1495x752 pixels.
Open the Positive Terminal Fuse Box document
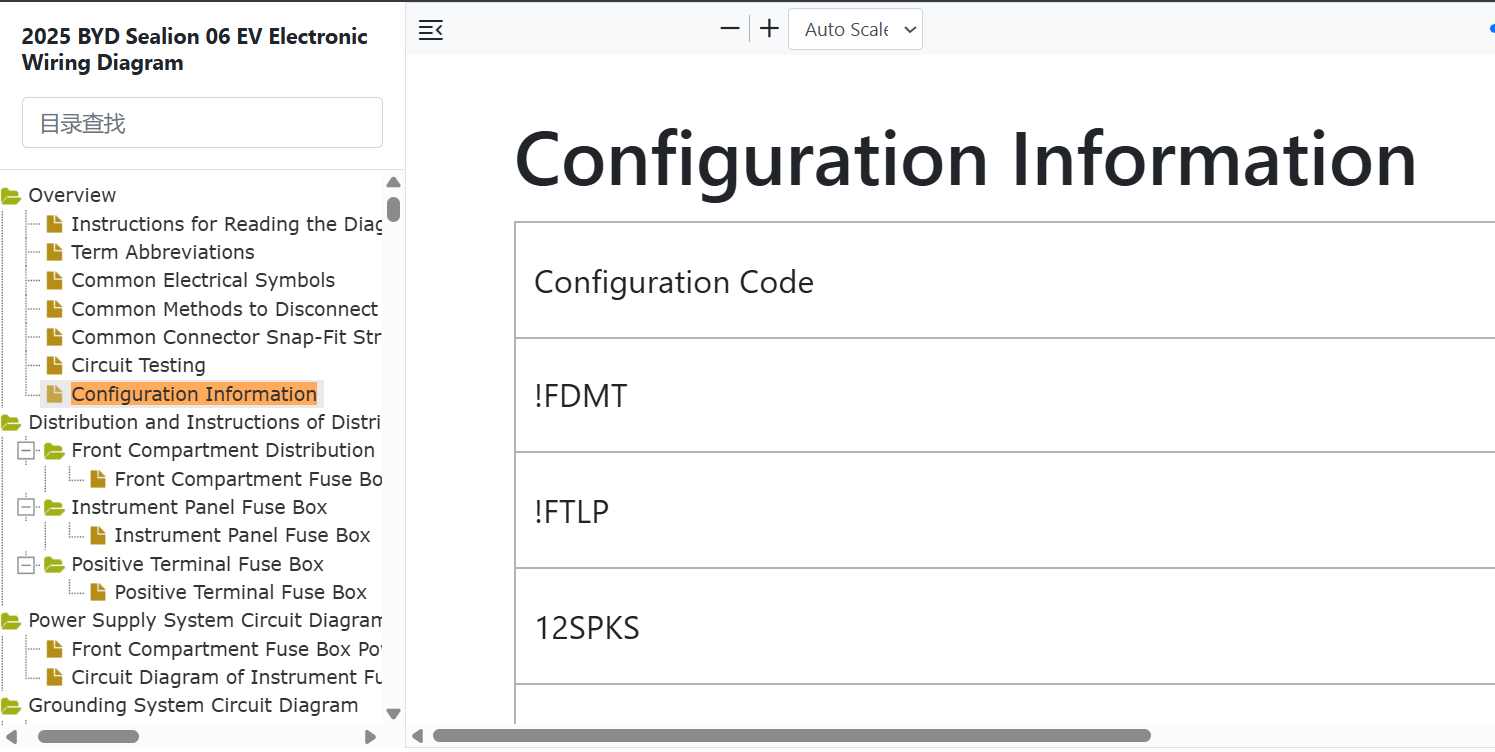240,592
